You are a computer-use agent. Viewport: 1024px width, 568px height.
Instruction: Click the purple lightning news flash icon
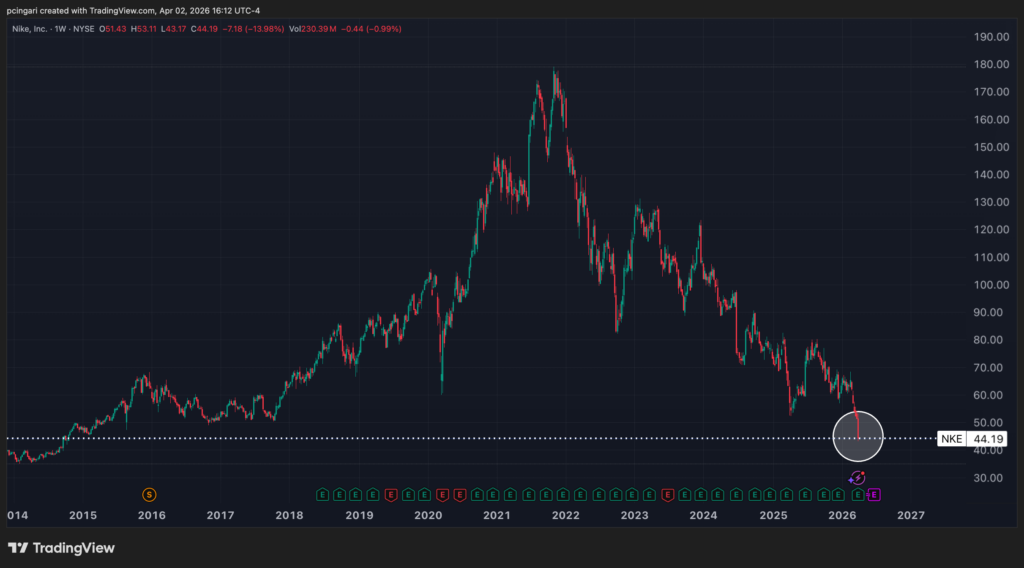point(857,479)
